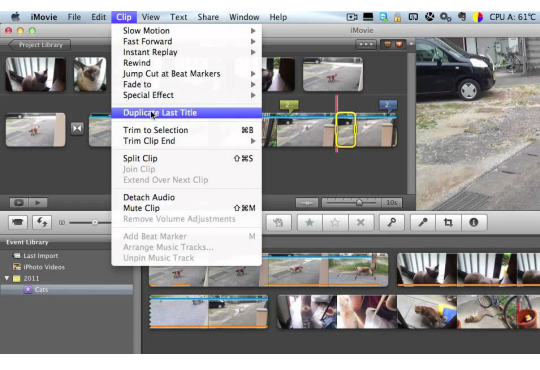Image resolution: width=540 pixels, height=370 pixels.
Task: Play the project from the beginning
Action: pyautogui.click(x=38, y=203)
